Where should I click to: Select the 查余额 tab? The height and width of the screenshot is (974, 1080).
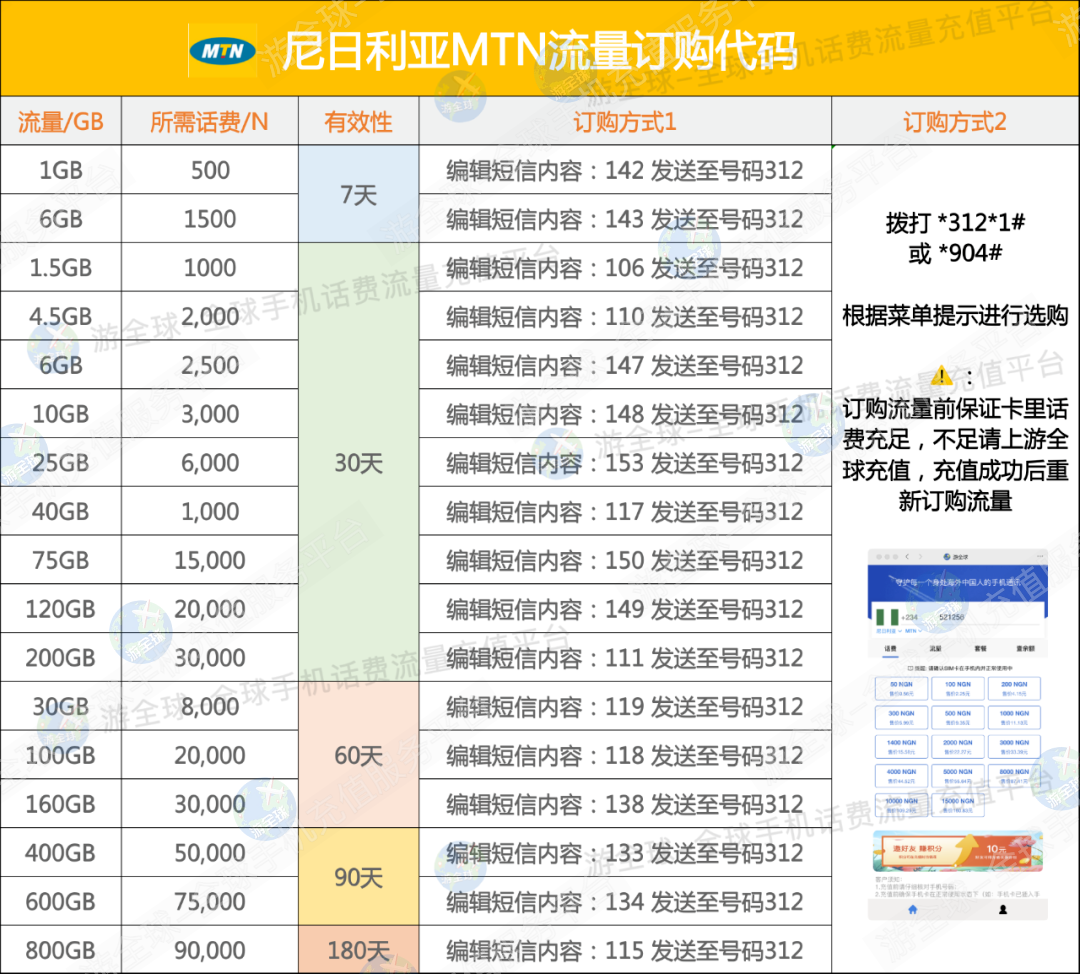click(1025, 648)
